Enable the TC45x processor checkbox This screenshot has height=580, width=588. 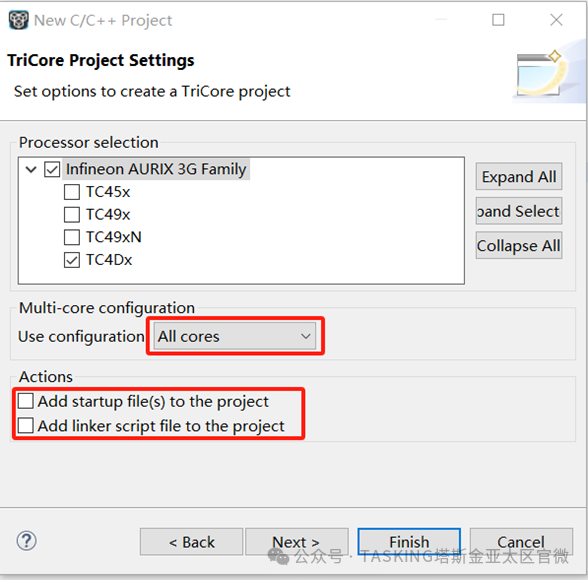pyautogui.click(x=72, y=192)
